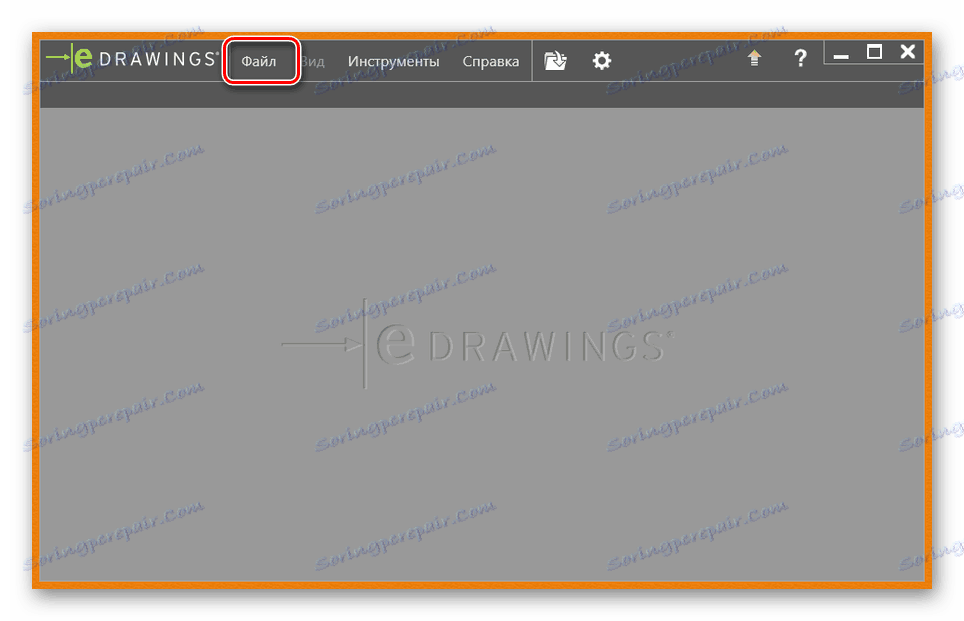Screen dimensions: 964x621
Task: Open the Справка menu
Action: point(491,61)
